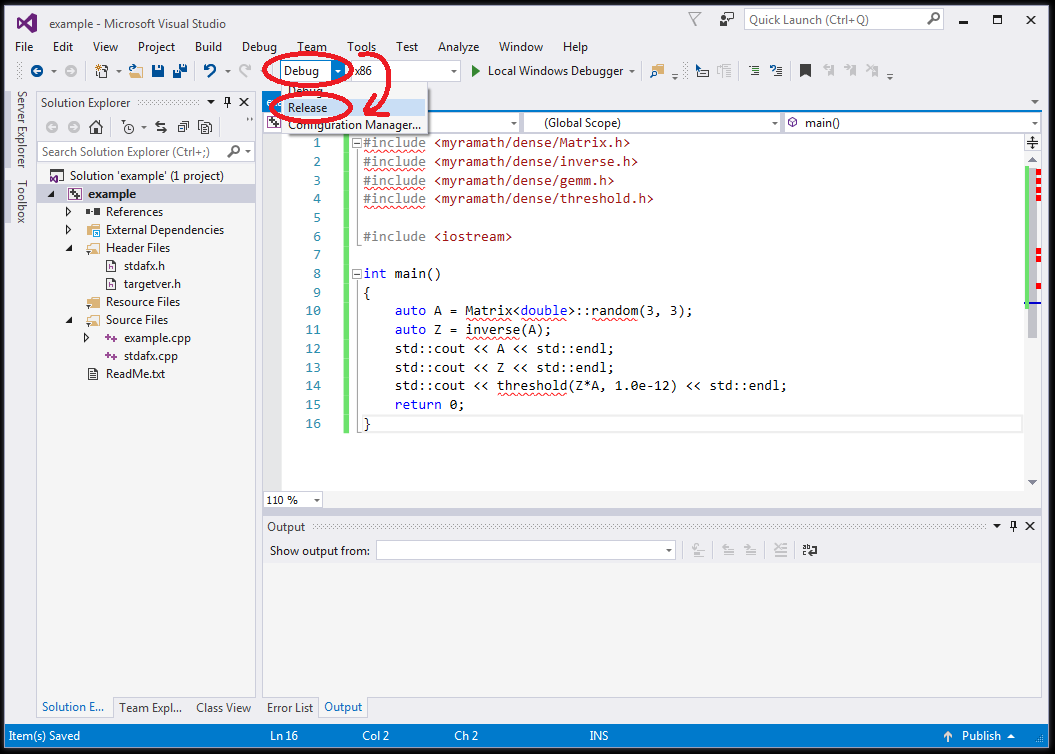Switch to the Class View tab
Screen dimensions: 1055x754
[x=223, y=708]
